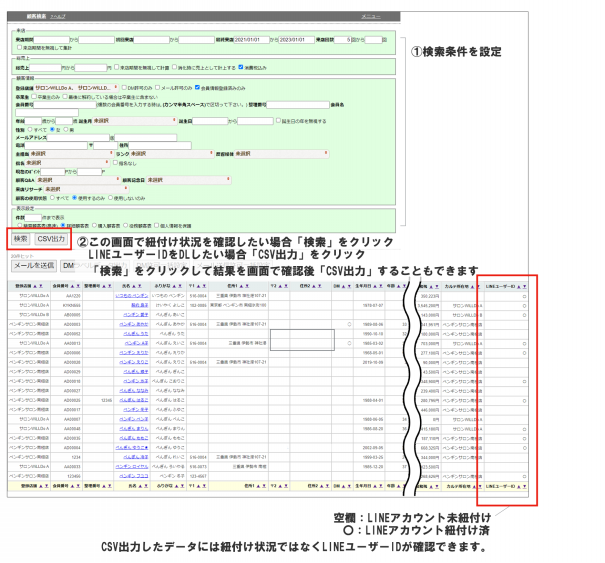Sort LINEユーザーID descending in the top header
The height and width of the screenshot is (563, 605).
click(524, 287)
